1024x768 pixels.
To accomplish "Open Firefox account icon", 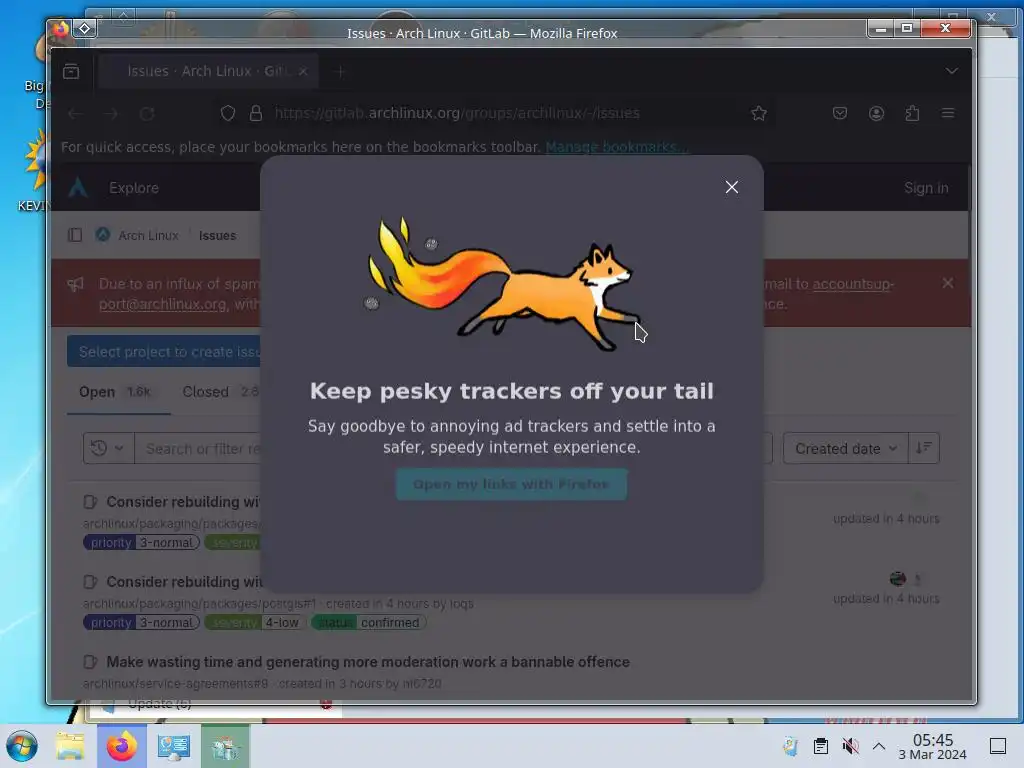I will tap(876, 114).
